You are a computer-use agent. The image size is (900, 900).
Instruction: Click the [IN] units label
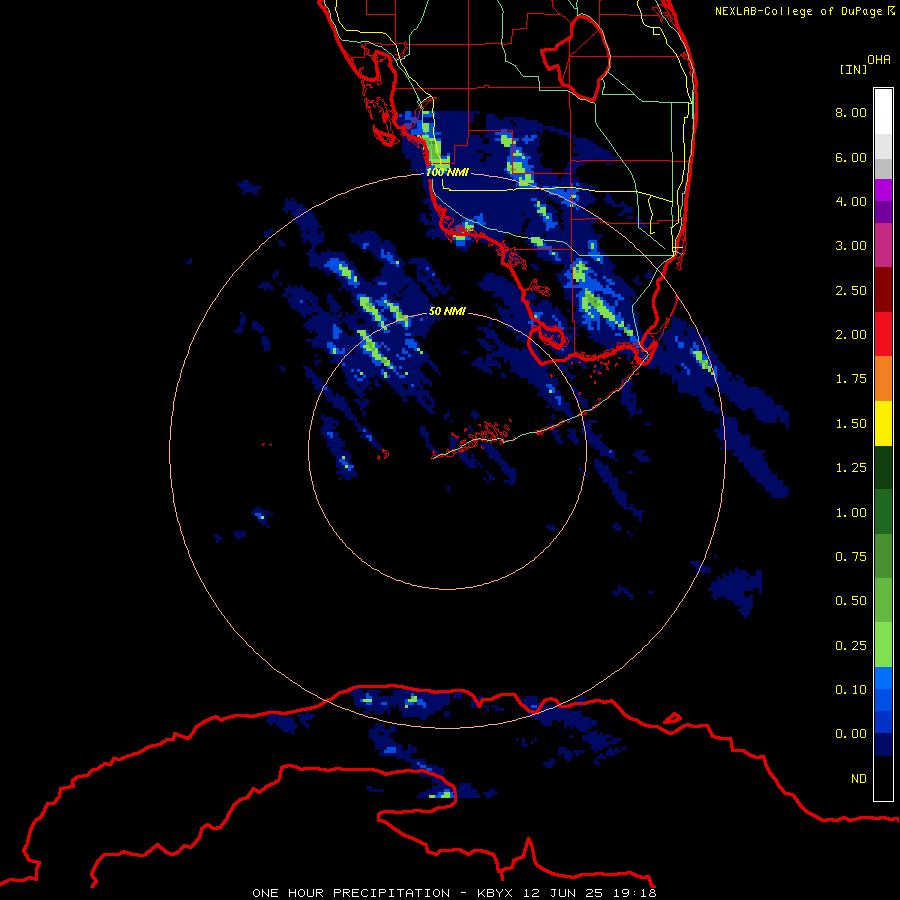853,69
